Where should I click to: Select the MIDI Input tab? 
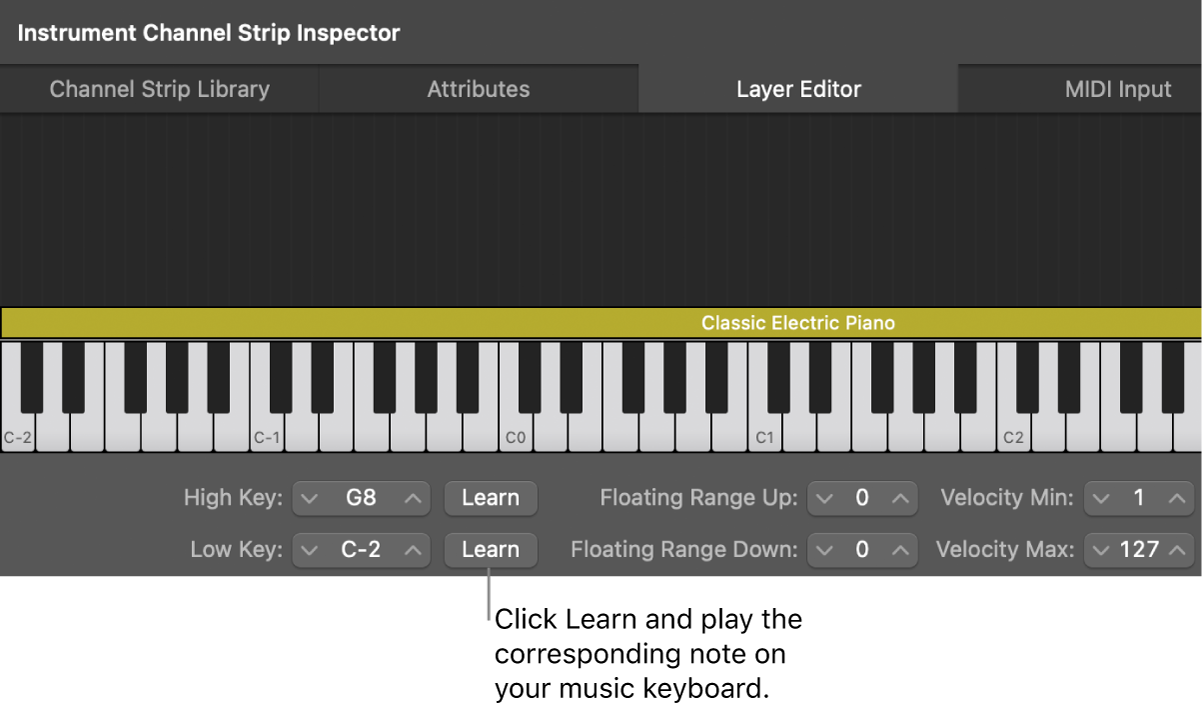pos(1117,89)
